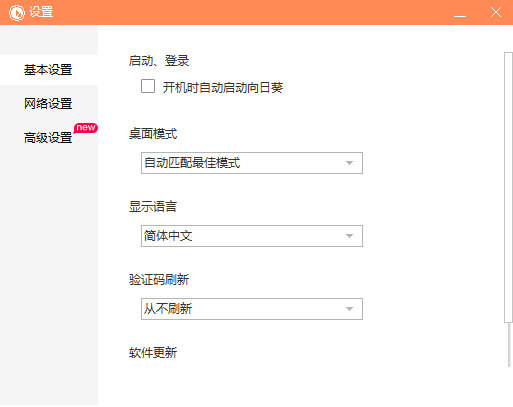Click the 从不刷新 combo box
The image size is (513, 407).
point(252,309)
